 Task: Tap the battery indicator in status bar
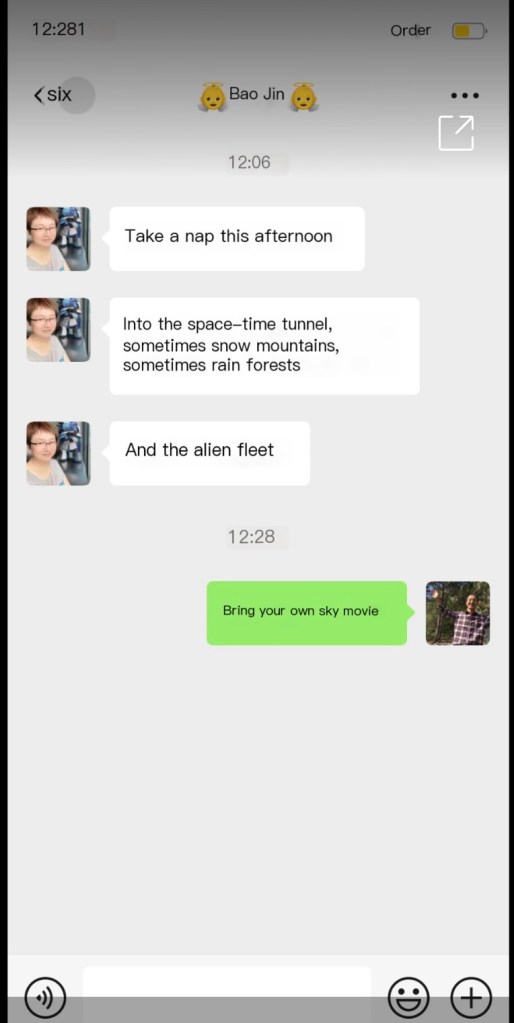point(469,31)
